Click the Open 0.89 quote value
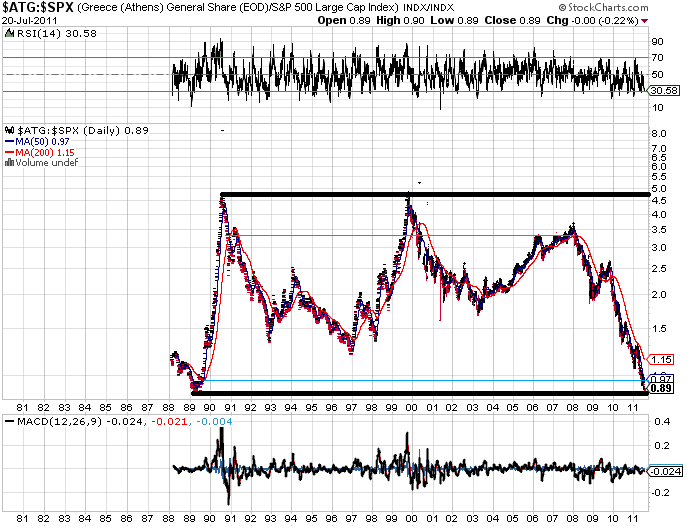This screenshot has width=689, height=528. point(344,21)
